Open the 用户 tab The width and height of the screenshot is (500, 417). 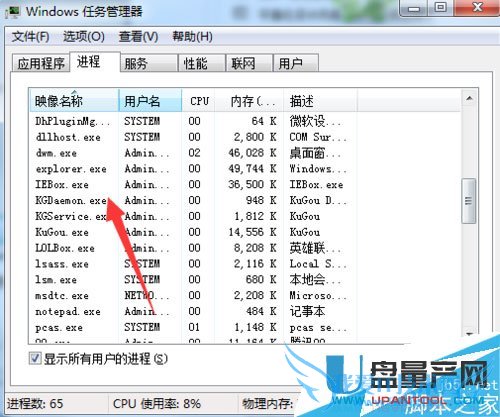(295, 63)
